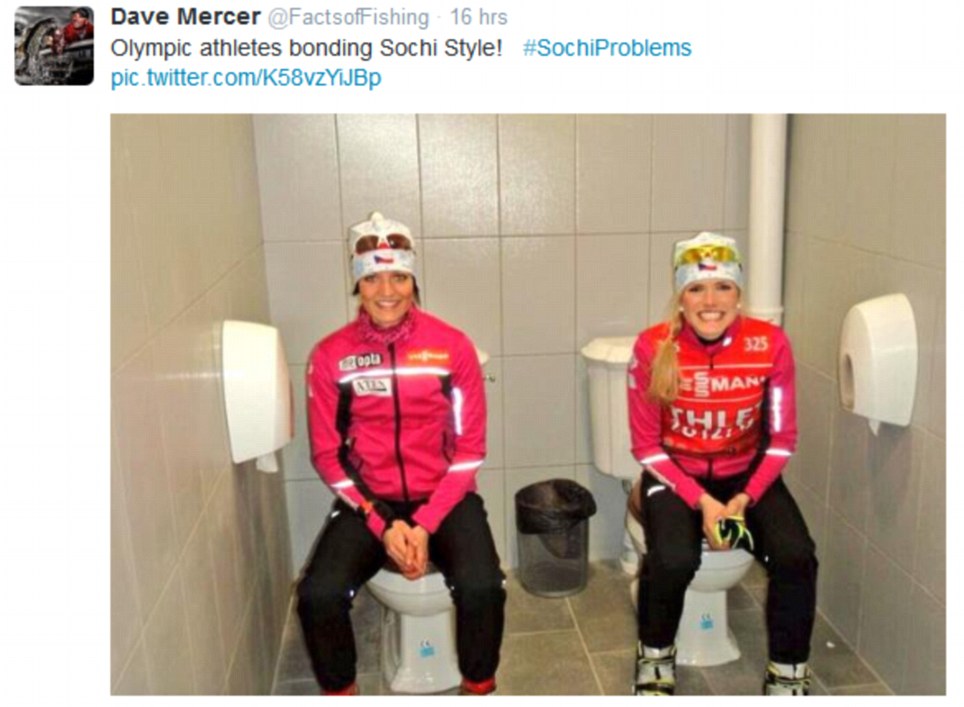Click the Dave Mercer display name
This screenshot has width=964, height=707.
tap(185, 17)
